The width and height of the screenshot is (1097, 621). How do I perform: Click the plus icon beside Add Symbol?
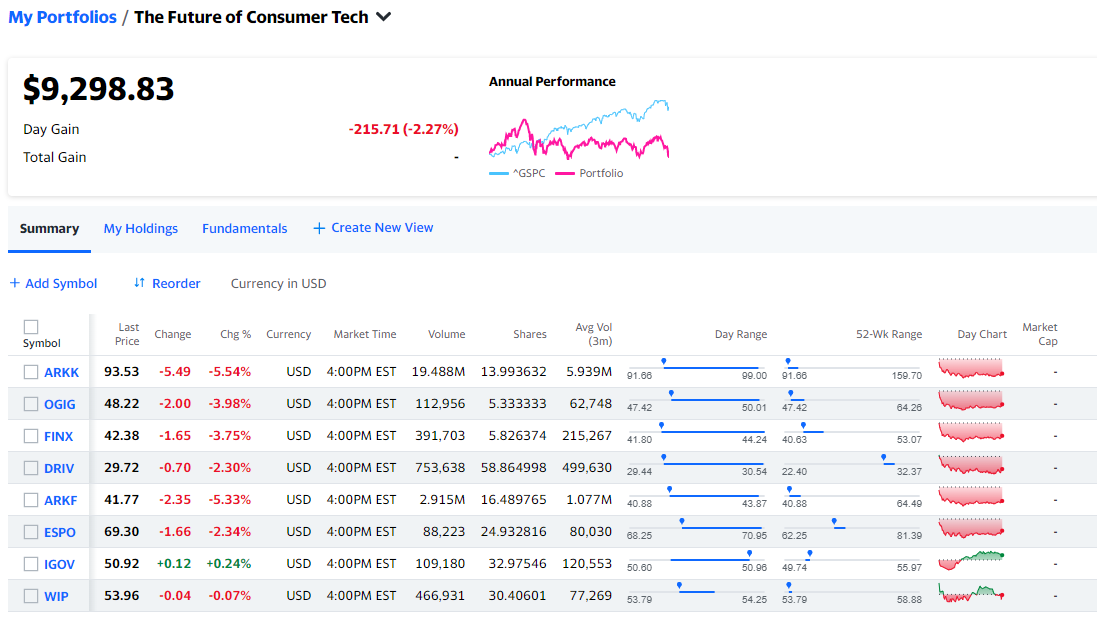pyautogui.click(x=15, y=283)
